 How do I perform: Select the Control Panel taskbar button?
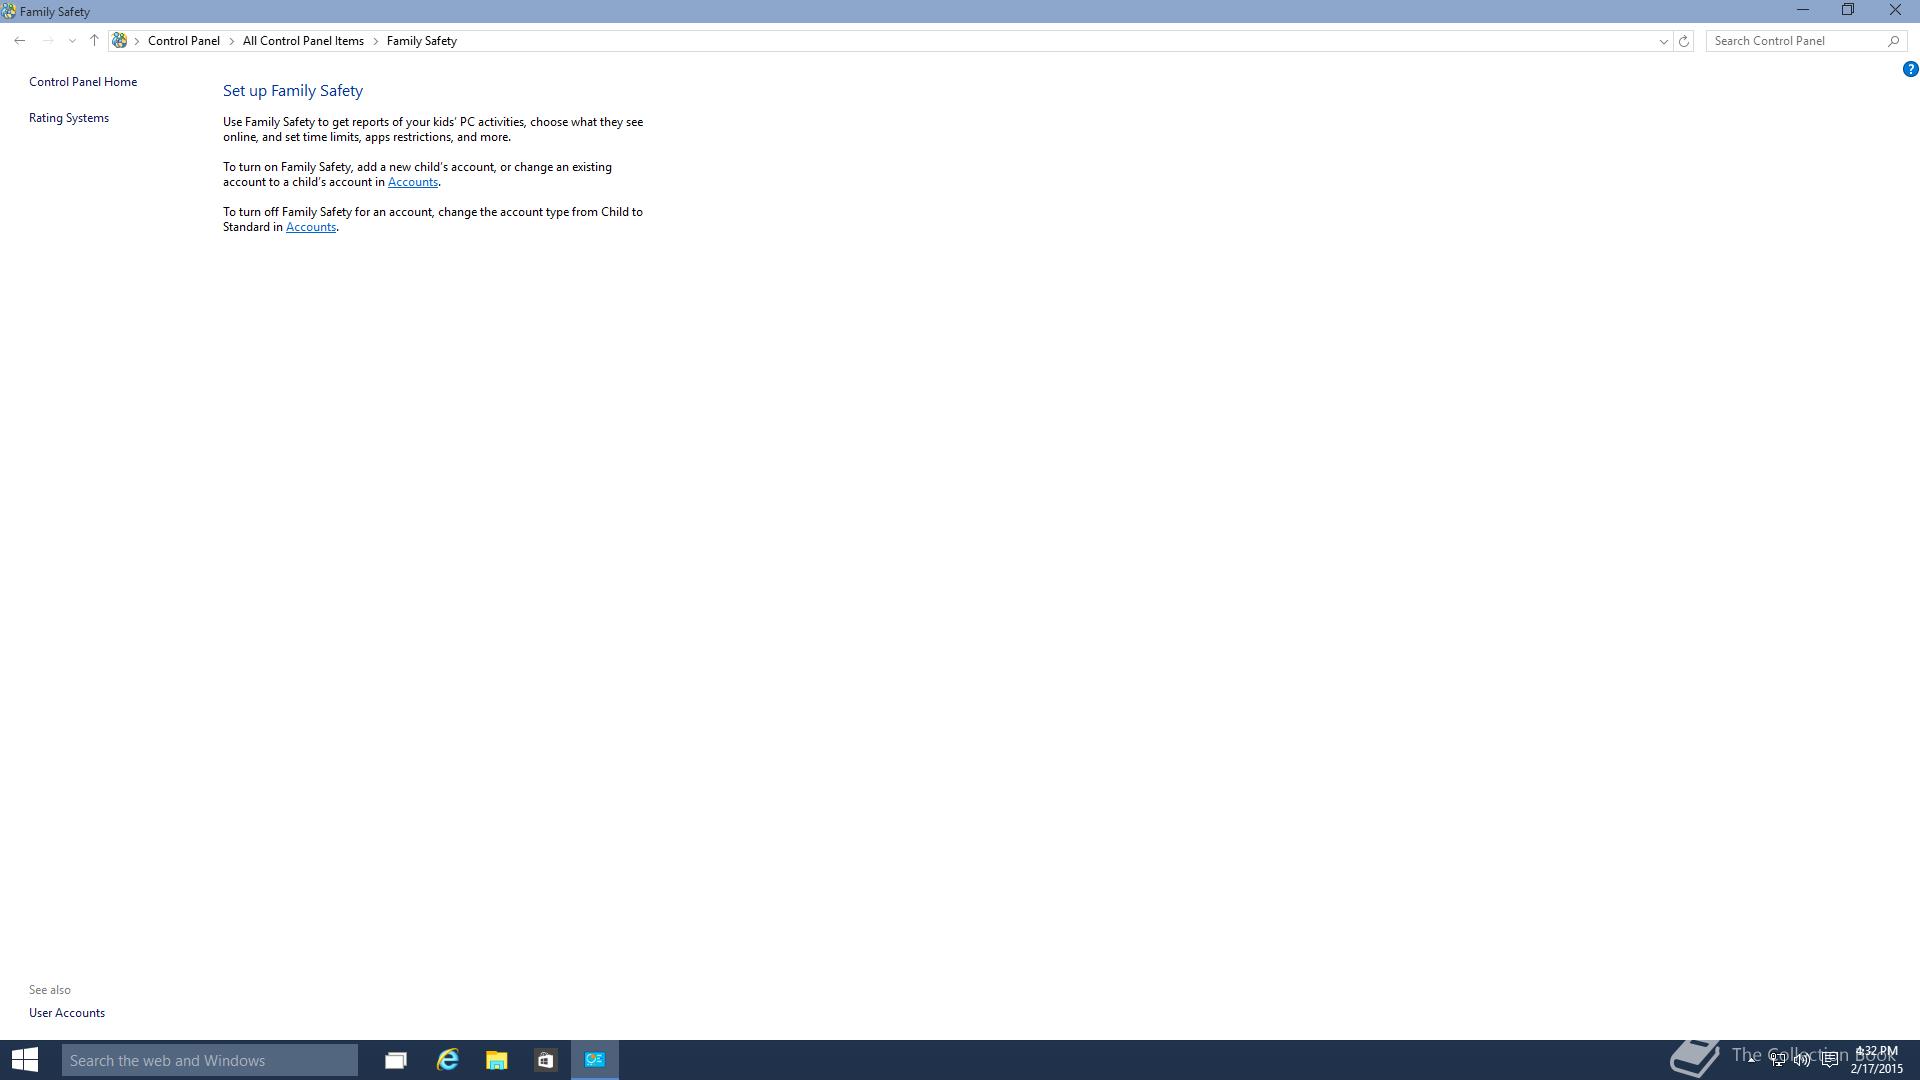[x=595, y=1060]
